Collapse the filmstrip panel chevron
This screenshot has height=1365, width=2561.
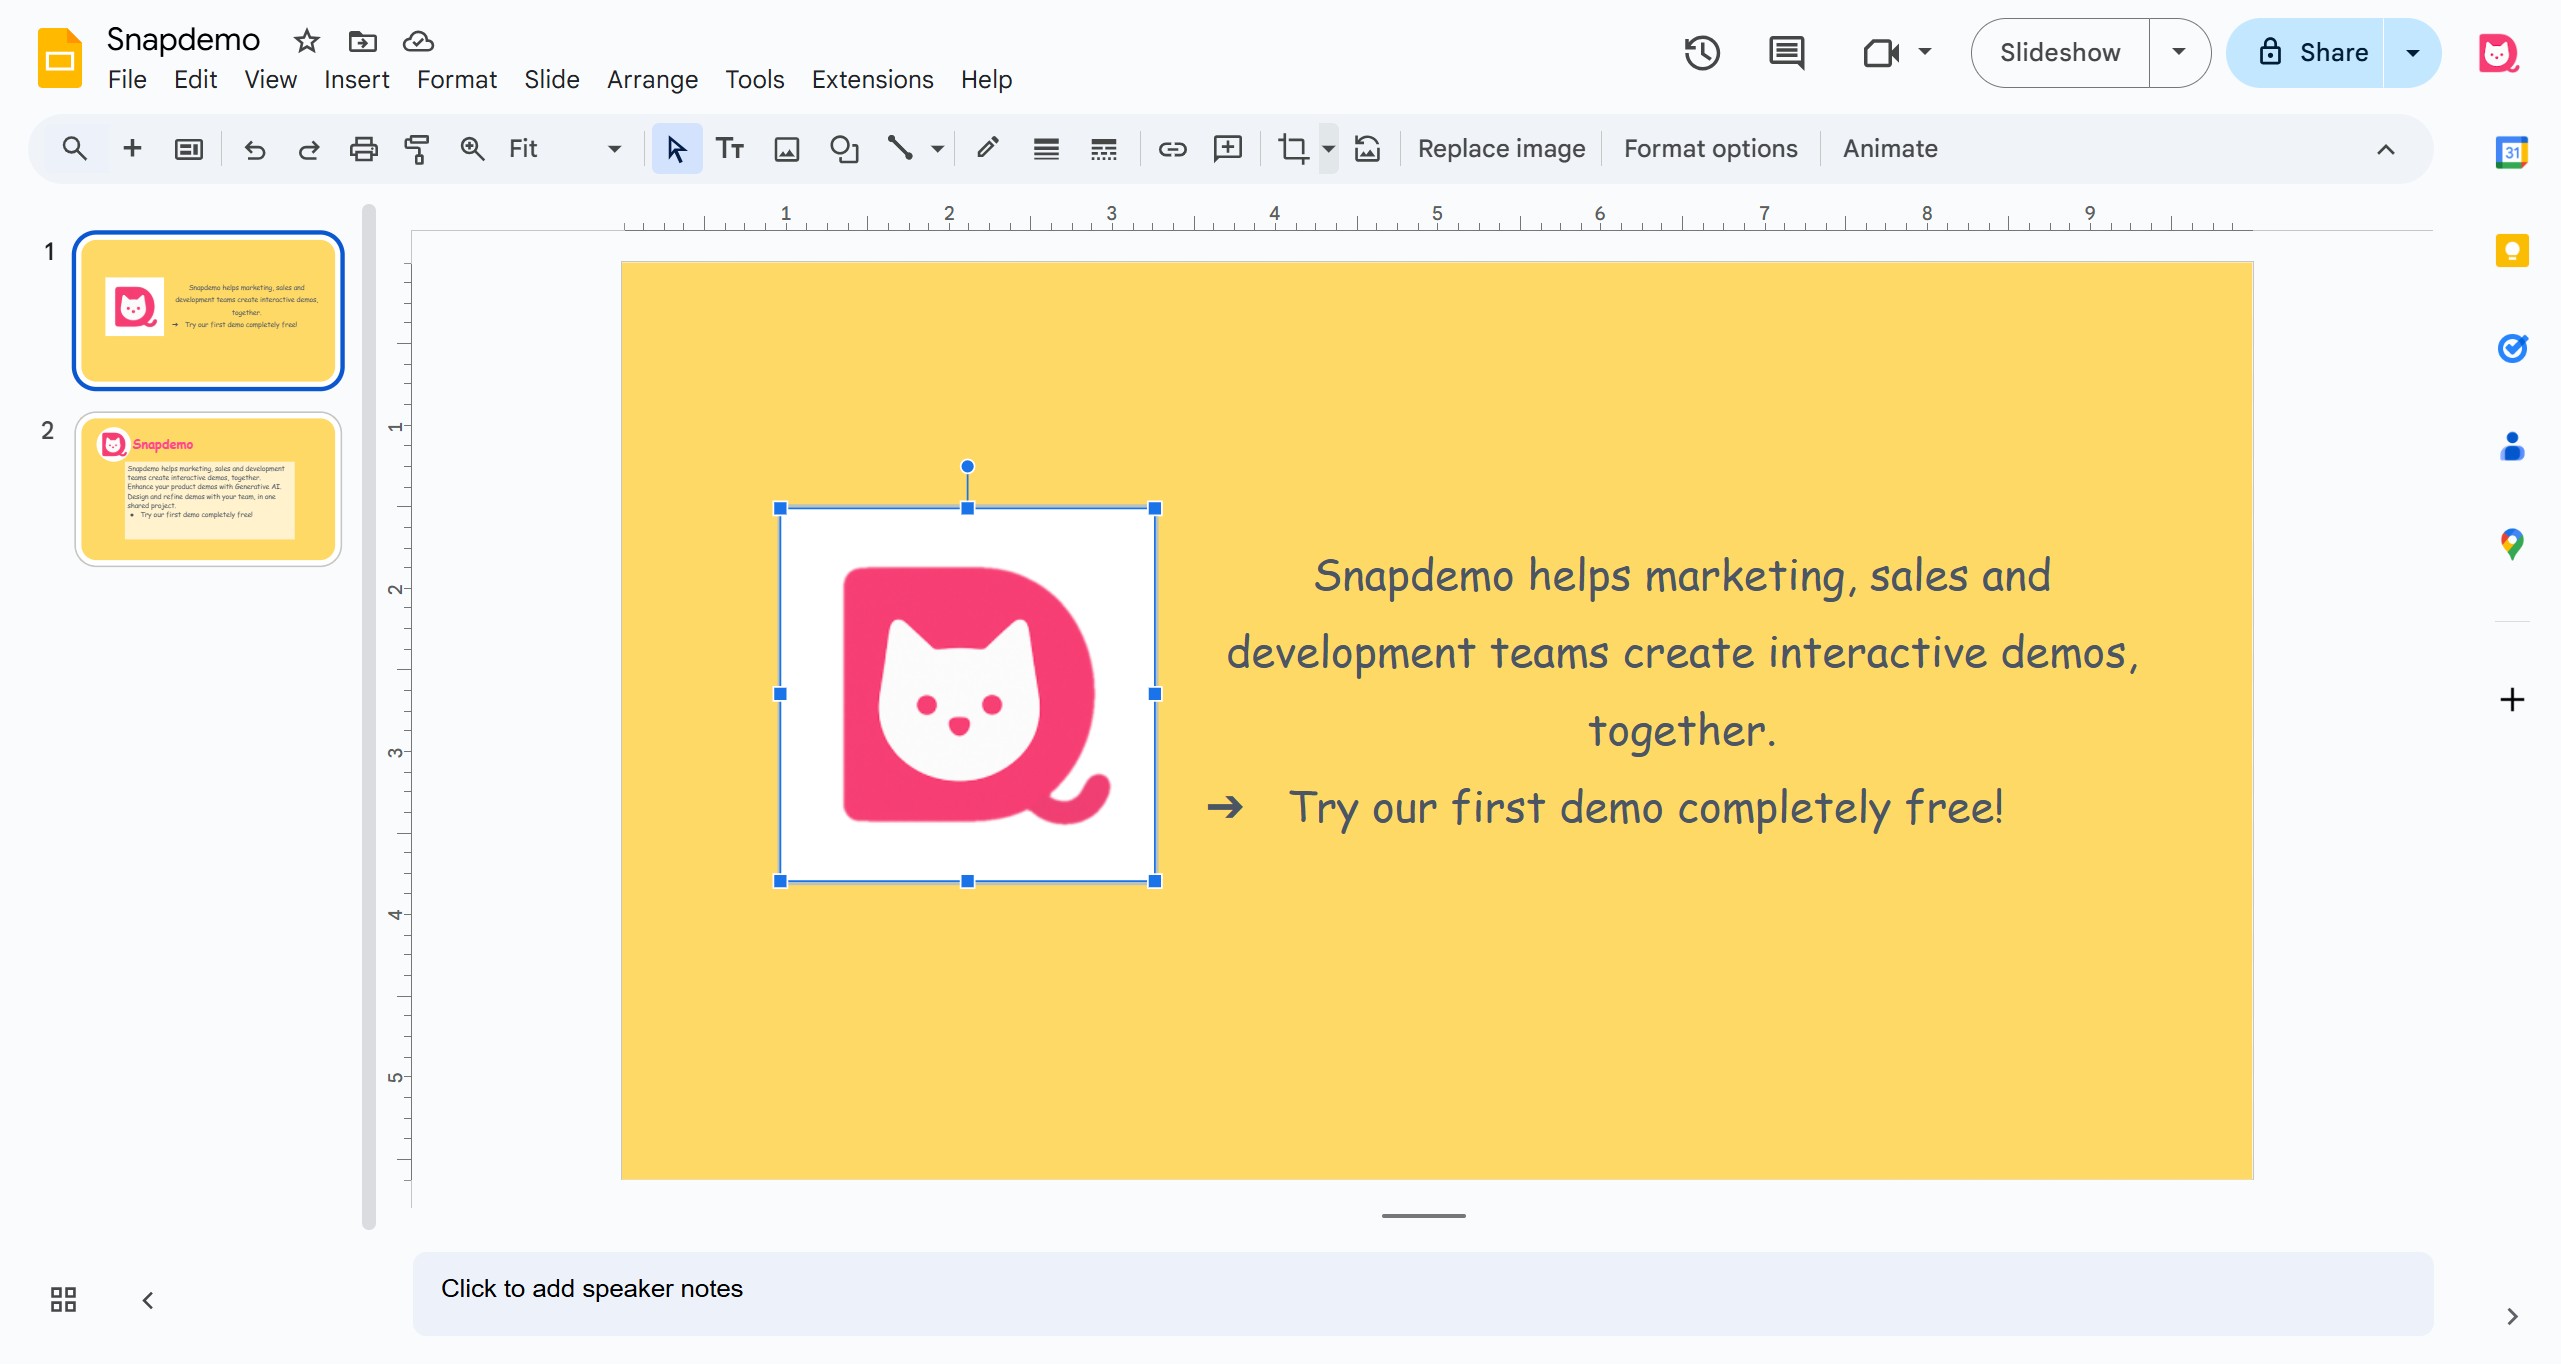click(148, 1299)
